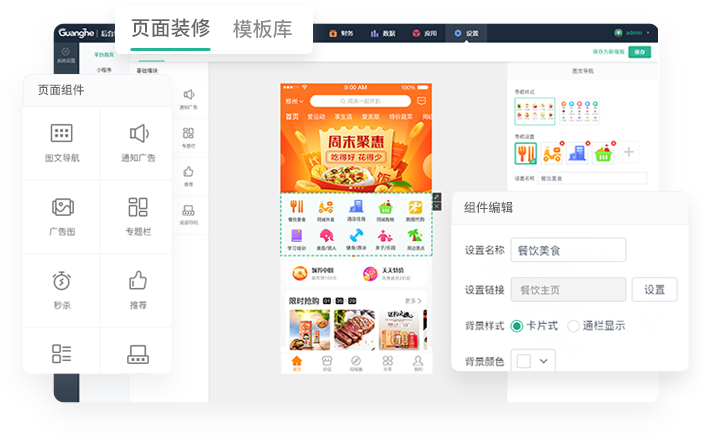Open the 背景颜色 color dropdown
The width and height of the screenshot is (706, 438).
[x=532, y=360]
